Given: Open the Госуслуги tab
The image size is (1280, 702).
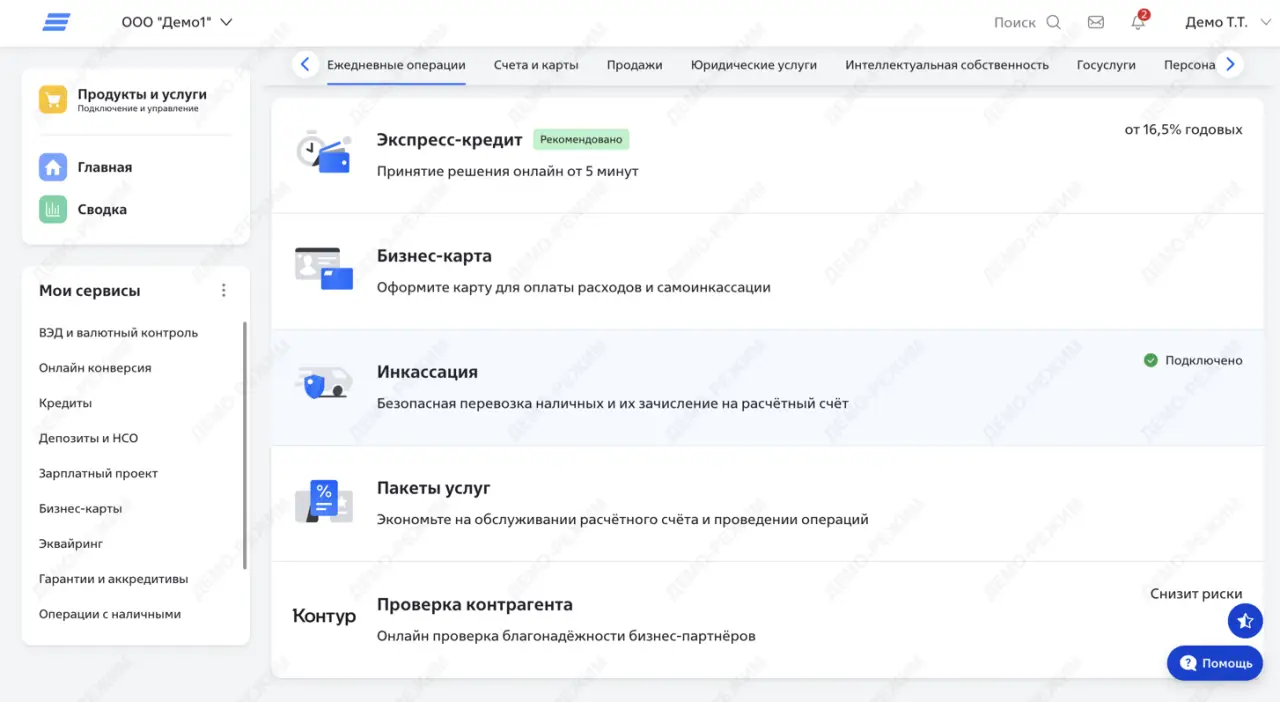Looking at the screenshot, I should click(1105, 63).
